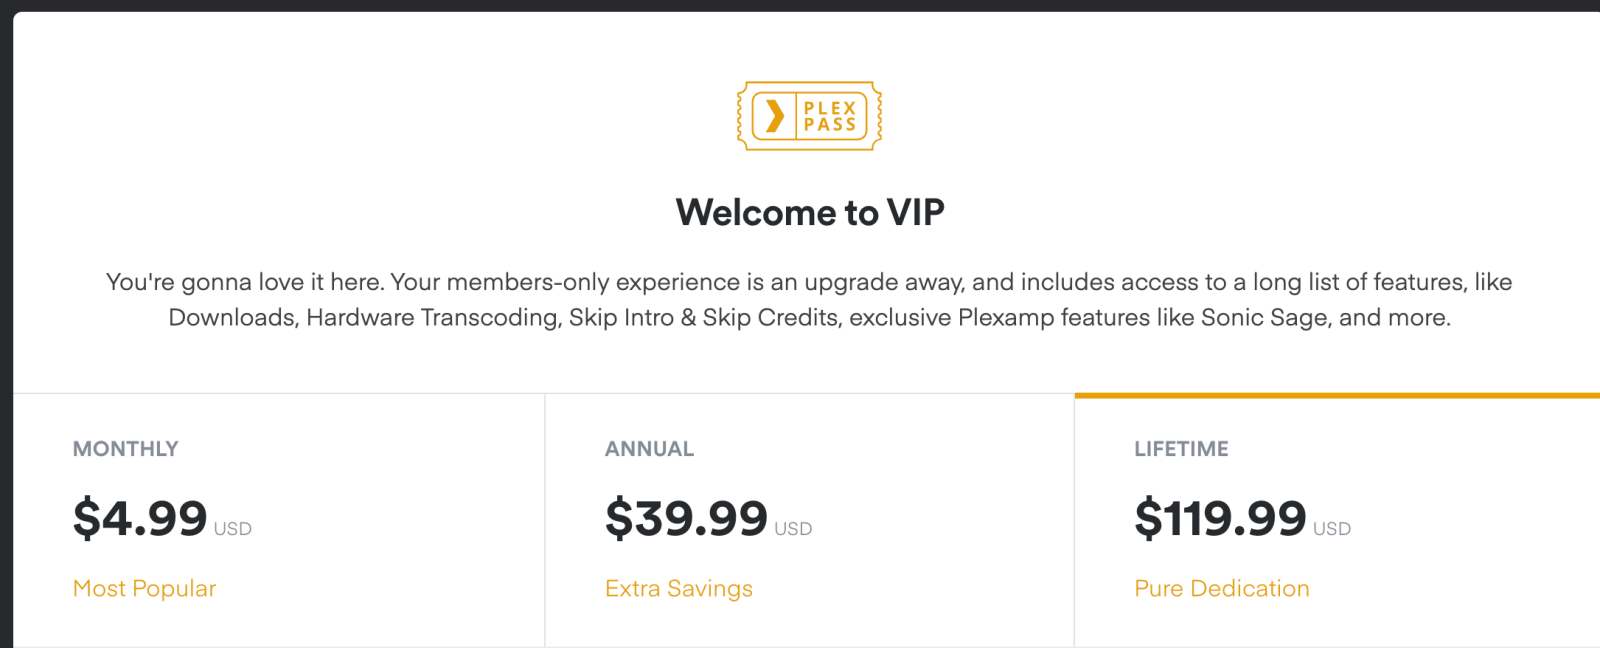Click the orange chevron in Plex logo
This screenshot has height=648, width=1600.
[x=774, y=116]
